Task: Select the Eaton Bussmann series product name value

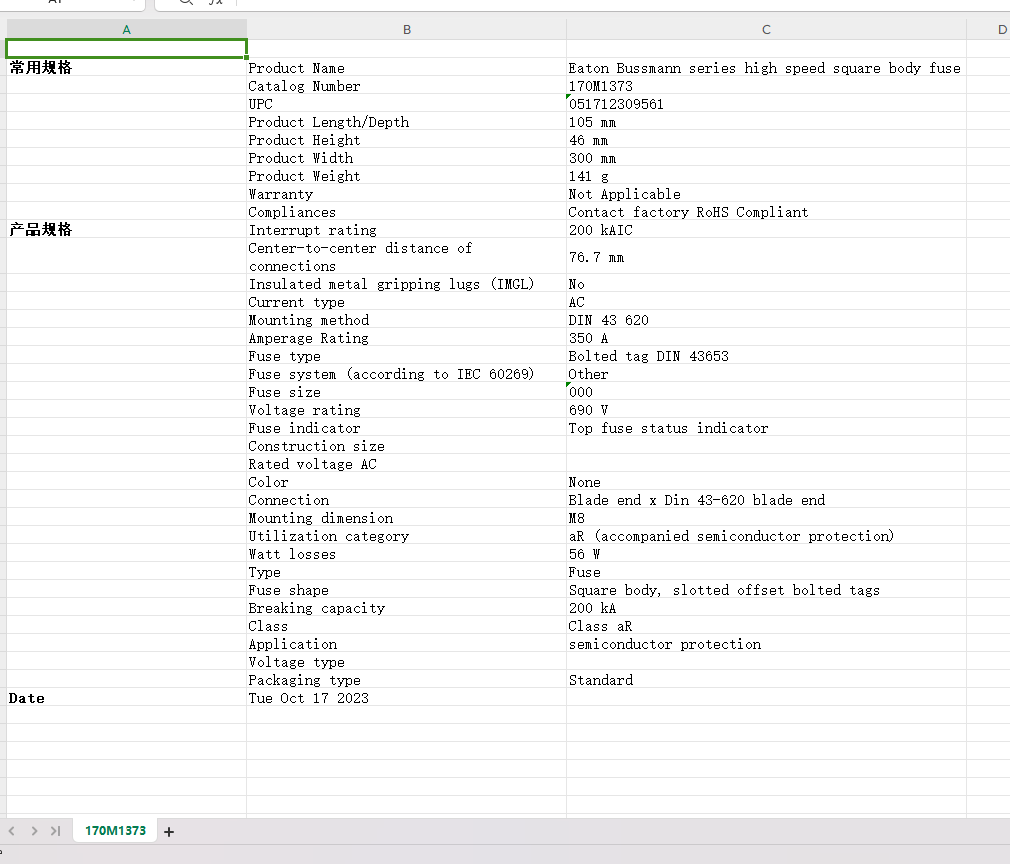Action: [x=766, y=68]
